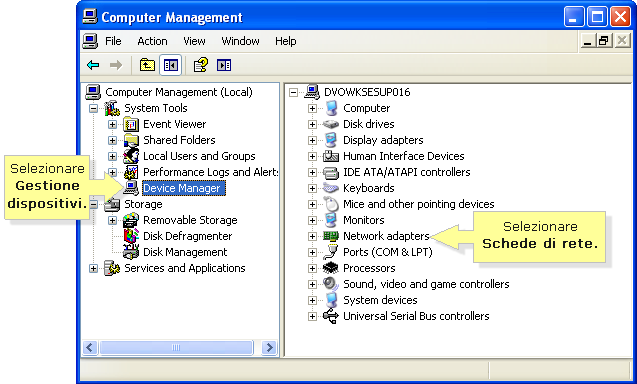Viewport: 637px width, 384px height.
Task: Click the Disk Defragmenter icon
Action: coord(131,236)
